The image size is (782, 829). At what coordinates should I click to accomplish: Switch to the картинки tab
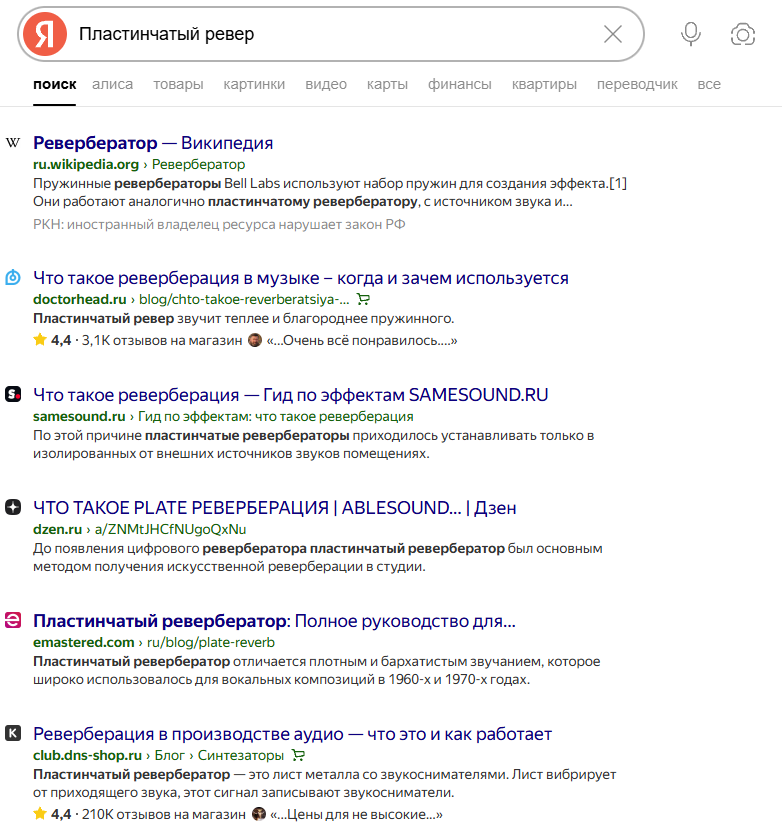[254, 84]
